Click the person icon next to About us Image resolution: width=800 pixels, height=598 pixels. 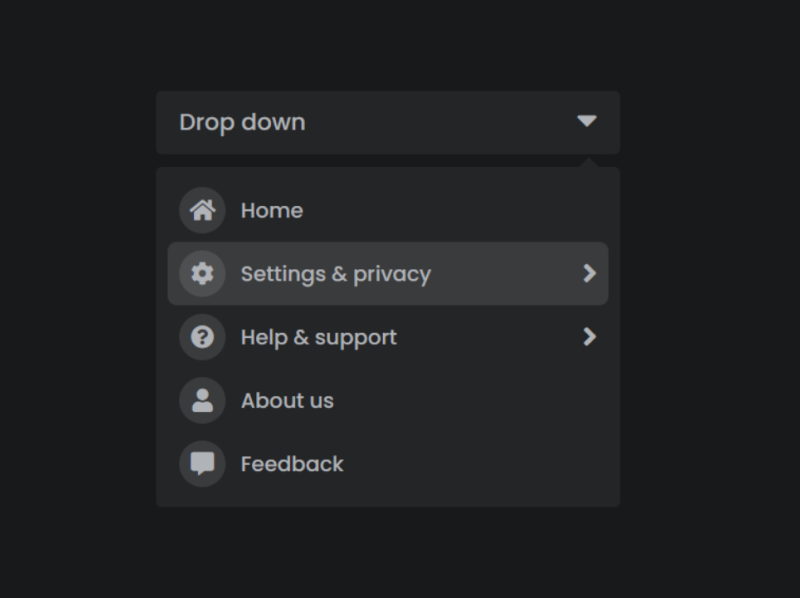(x=203, y=400)
